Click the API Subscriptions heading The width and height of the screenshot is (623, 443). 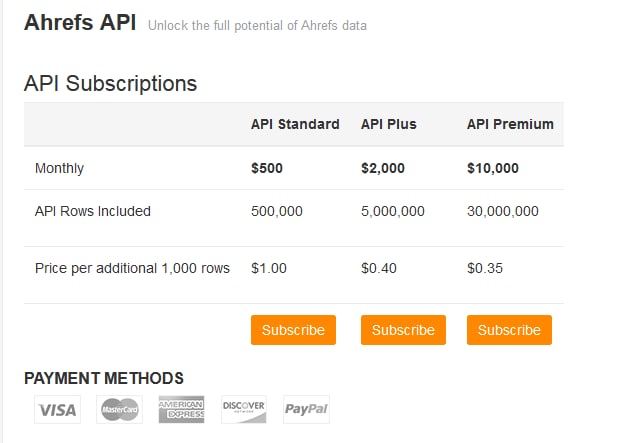[110, 83]
